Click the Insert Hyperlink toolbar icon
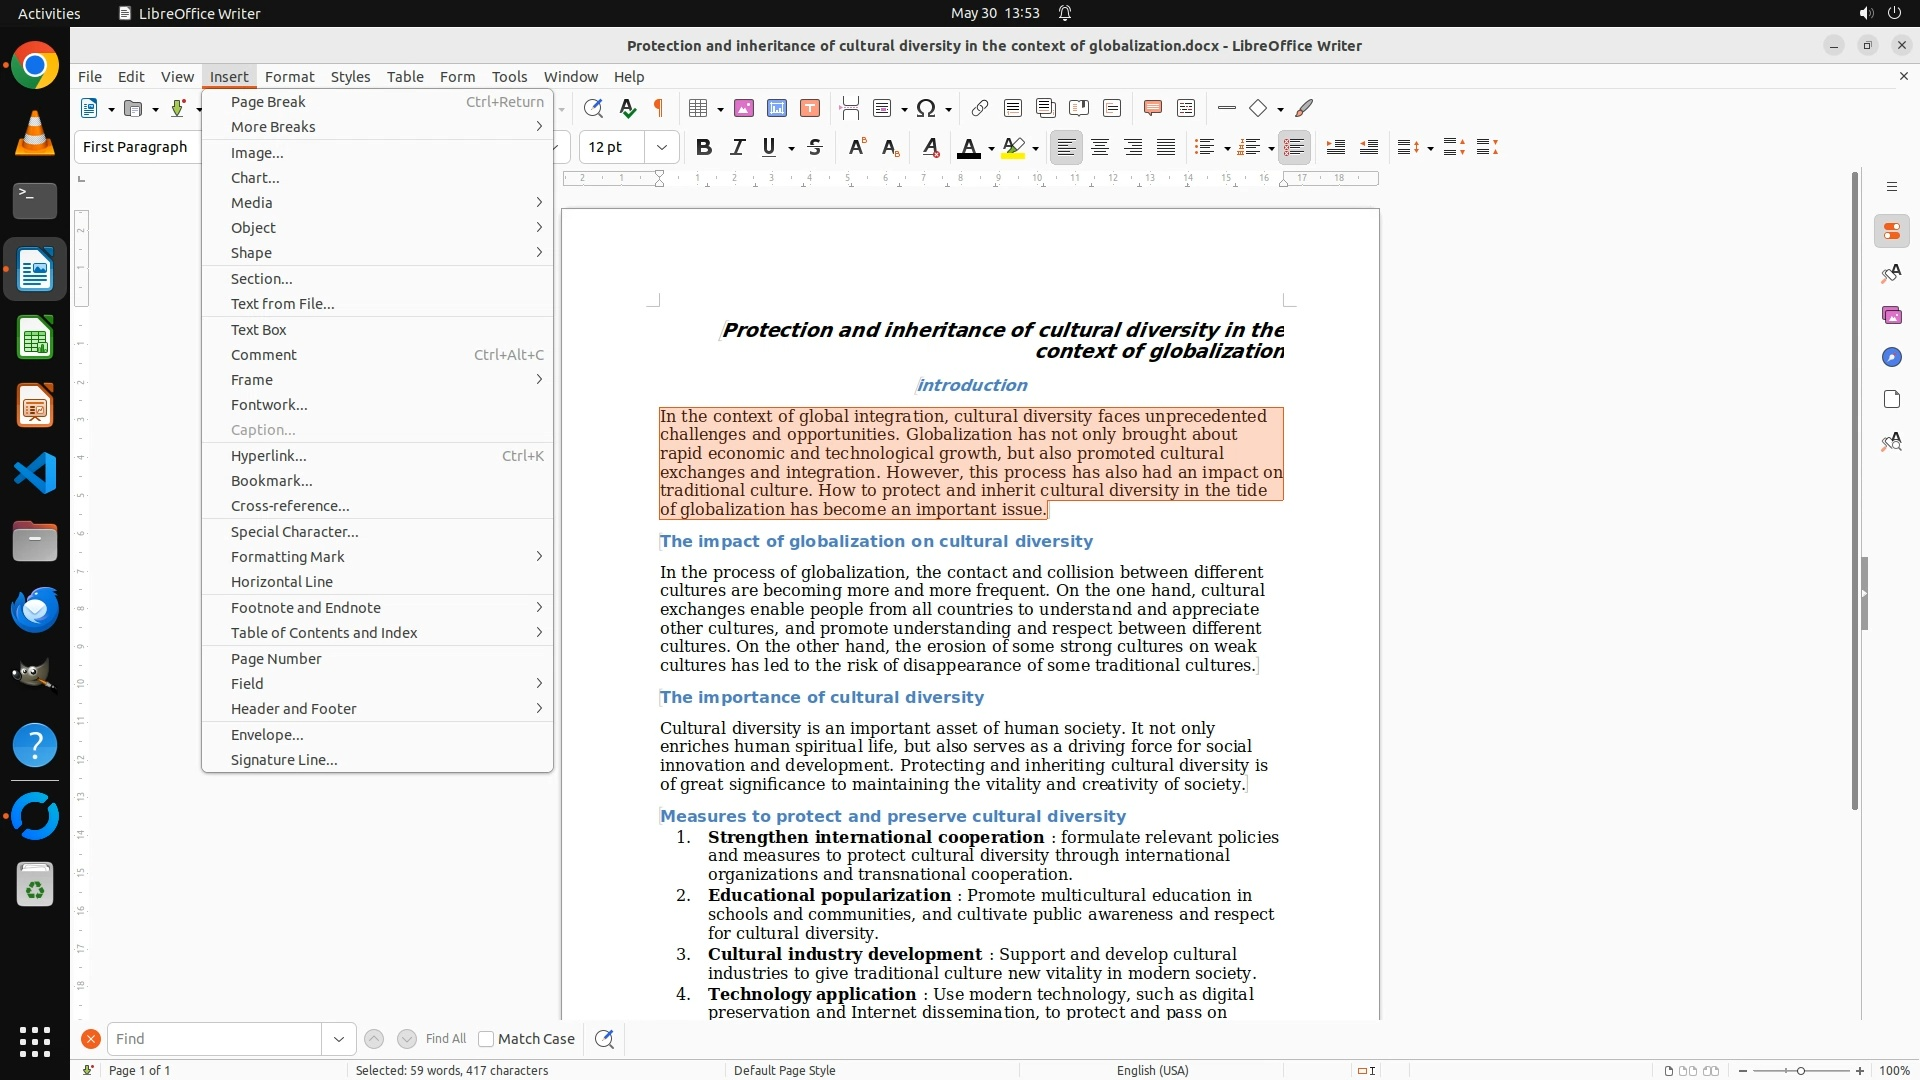Image resolution: width=1920 pixels, height=1080 pixels. 980,108
